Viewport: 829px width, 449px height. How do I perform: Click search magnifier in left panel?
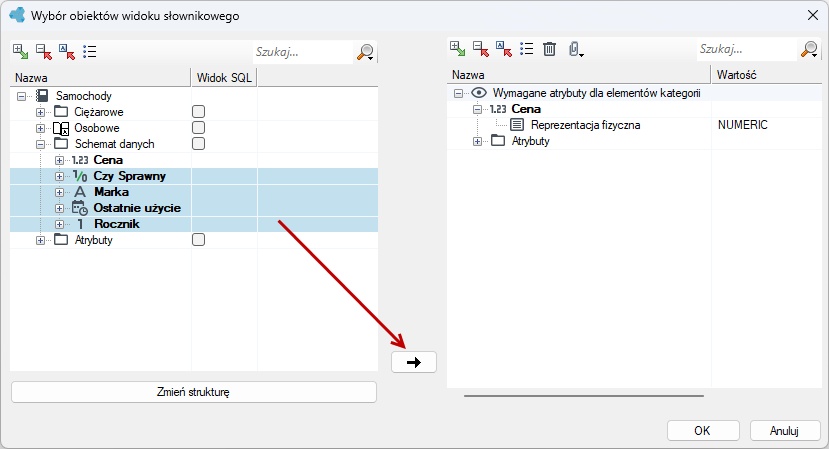(x=366, y=52)
